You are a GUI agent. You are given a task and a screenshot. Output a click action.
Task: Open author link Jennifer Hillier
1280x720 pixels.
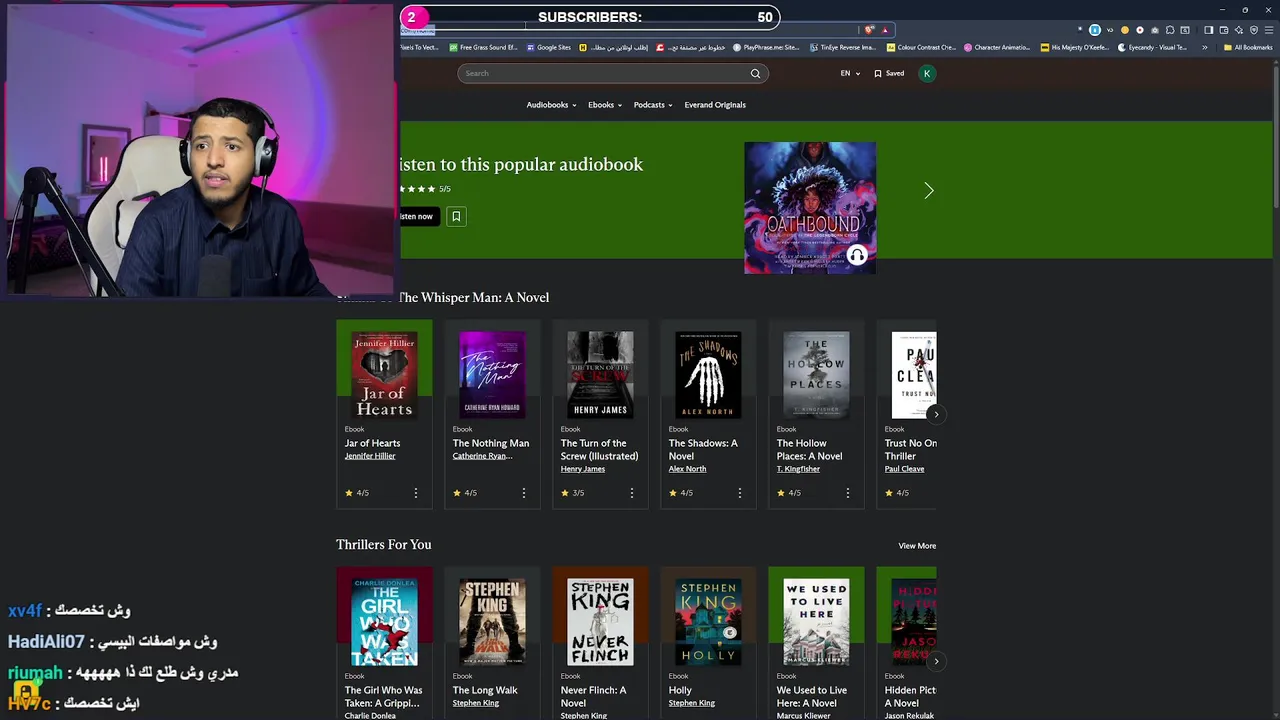pyautogui.click(x=370, y=456)
